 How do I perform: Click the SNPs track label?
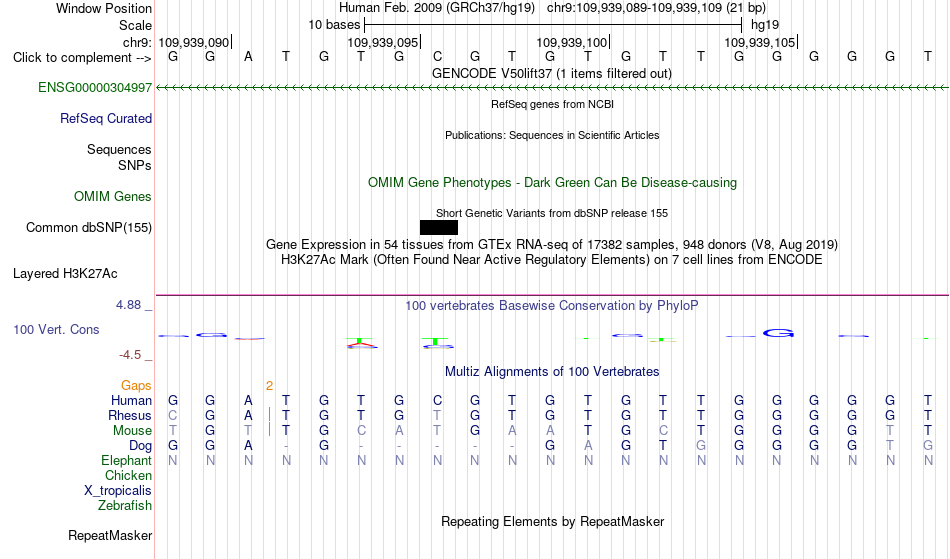135,165
